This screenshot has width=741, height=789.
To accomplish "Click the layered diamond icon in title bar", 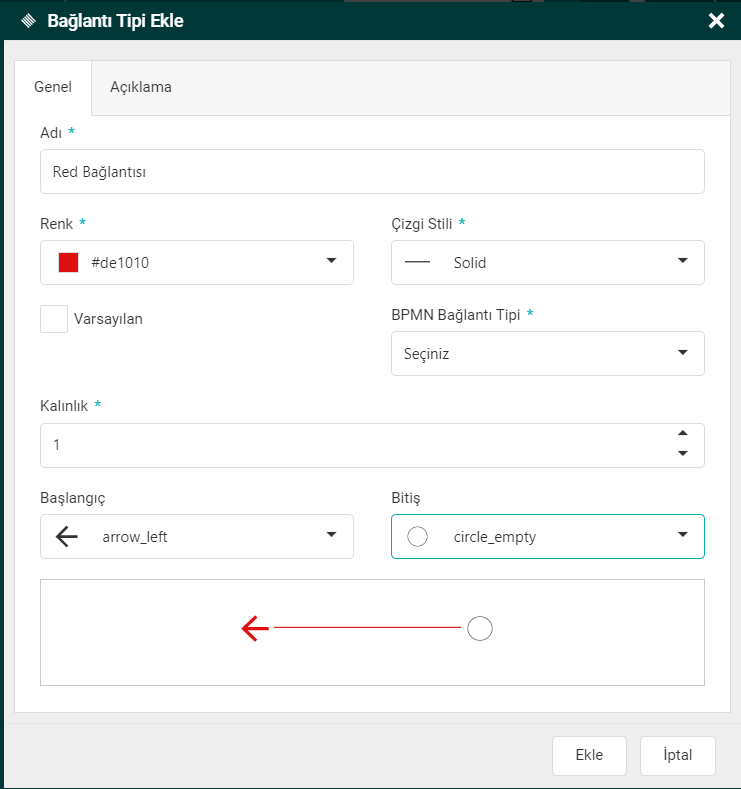I will point(28,20).
